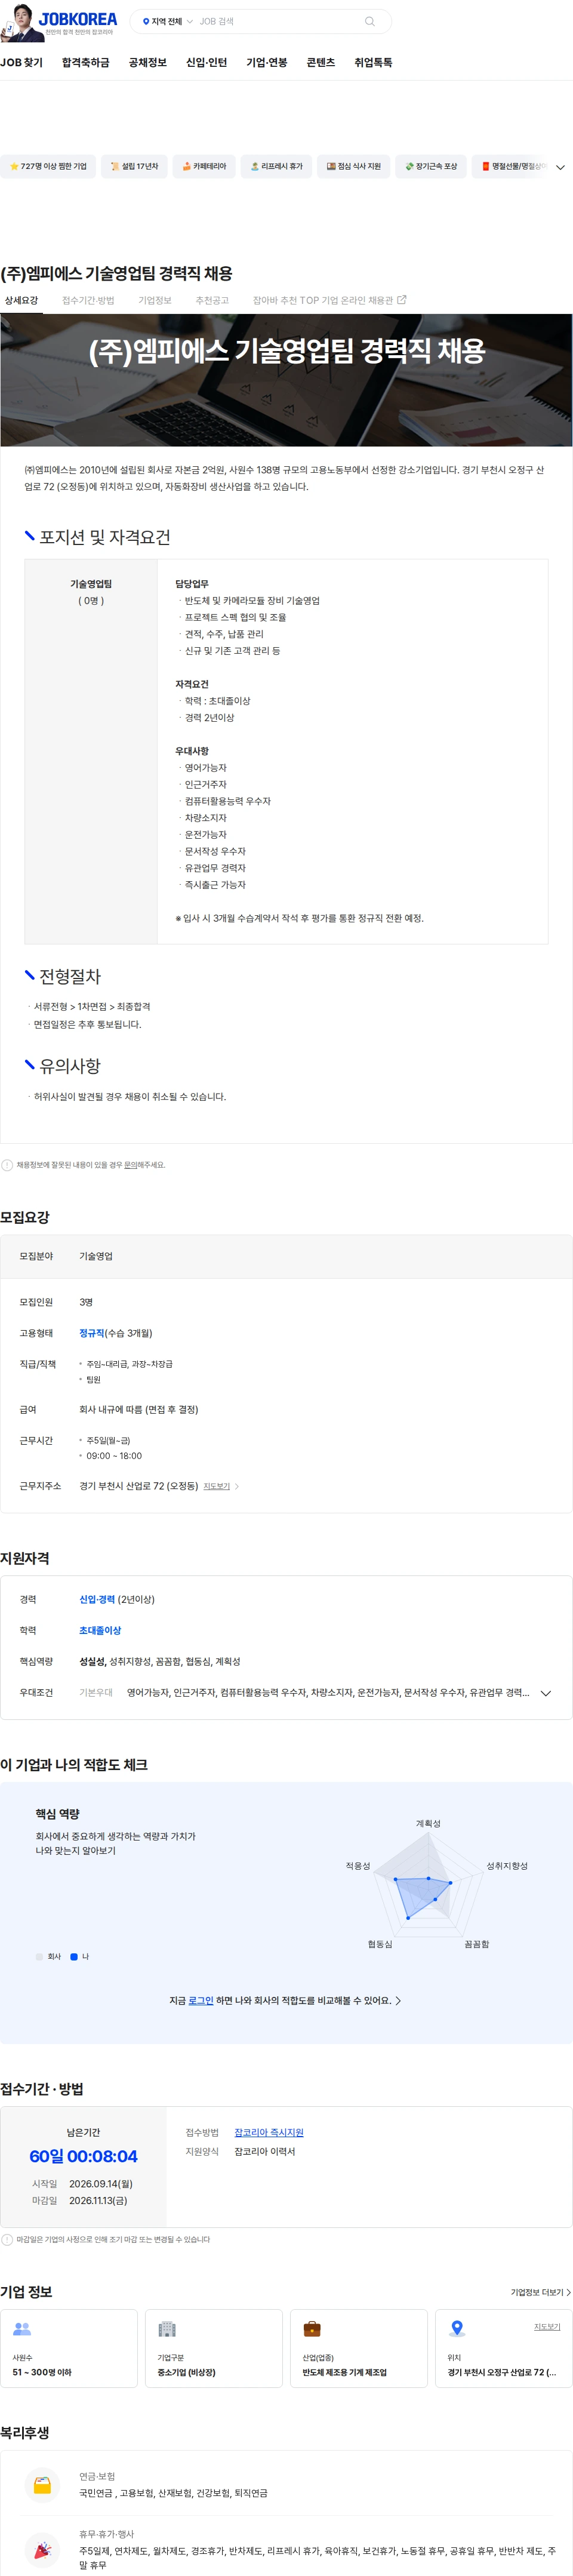Viewport: 573px width, 2576px height.
Task: Open the 기업·연봉 menu
Action: pos(266,62)
